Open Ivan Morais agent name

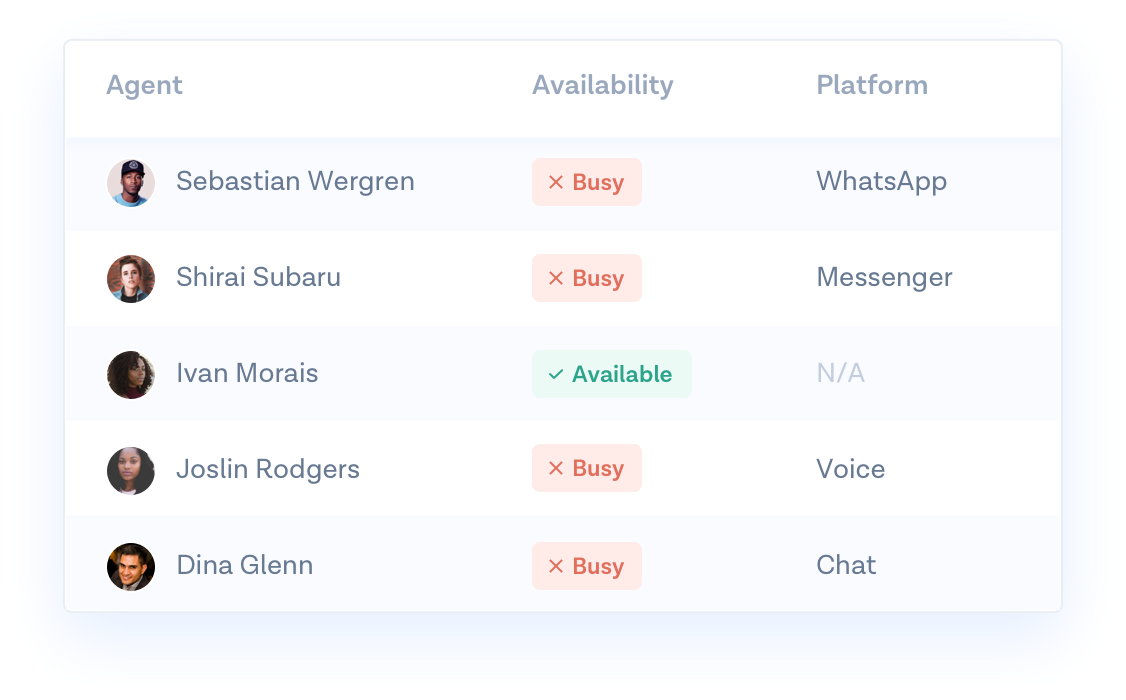tap(247, 374)
